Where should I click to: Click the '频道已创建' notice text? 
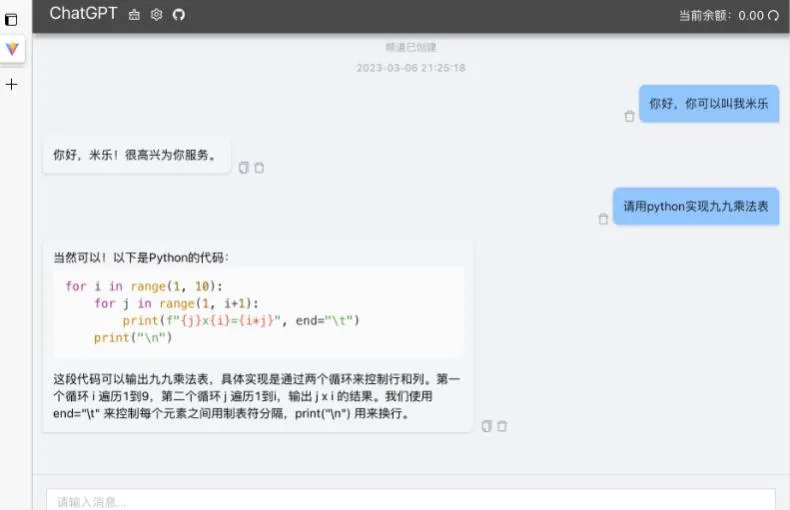(x=411, y=47)
